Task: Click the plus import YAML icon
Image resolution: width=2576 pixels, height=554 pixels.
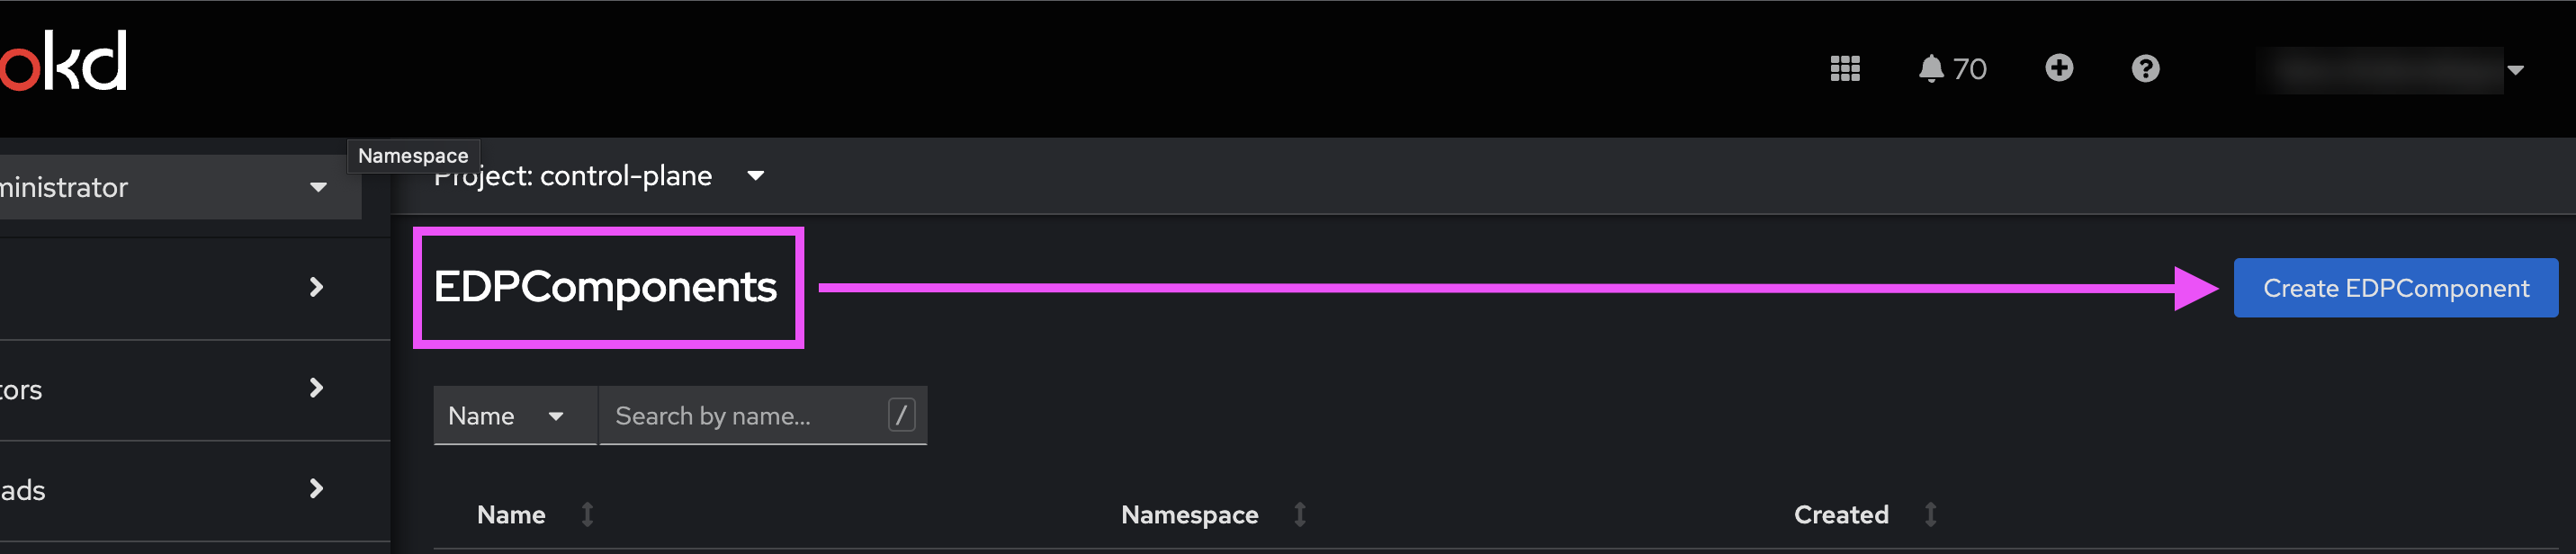Action: (2058, 68)
